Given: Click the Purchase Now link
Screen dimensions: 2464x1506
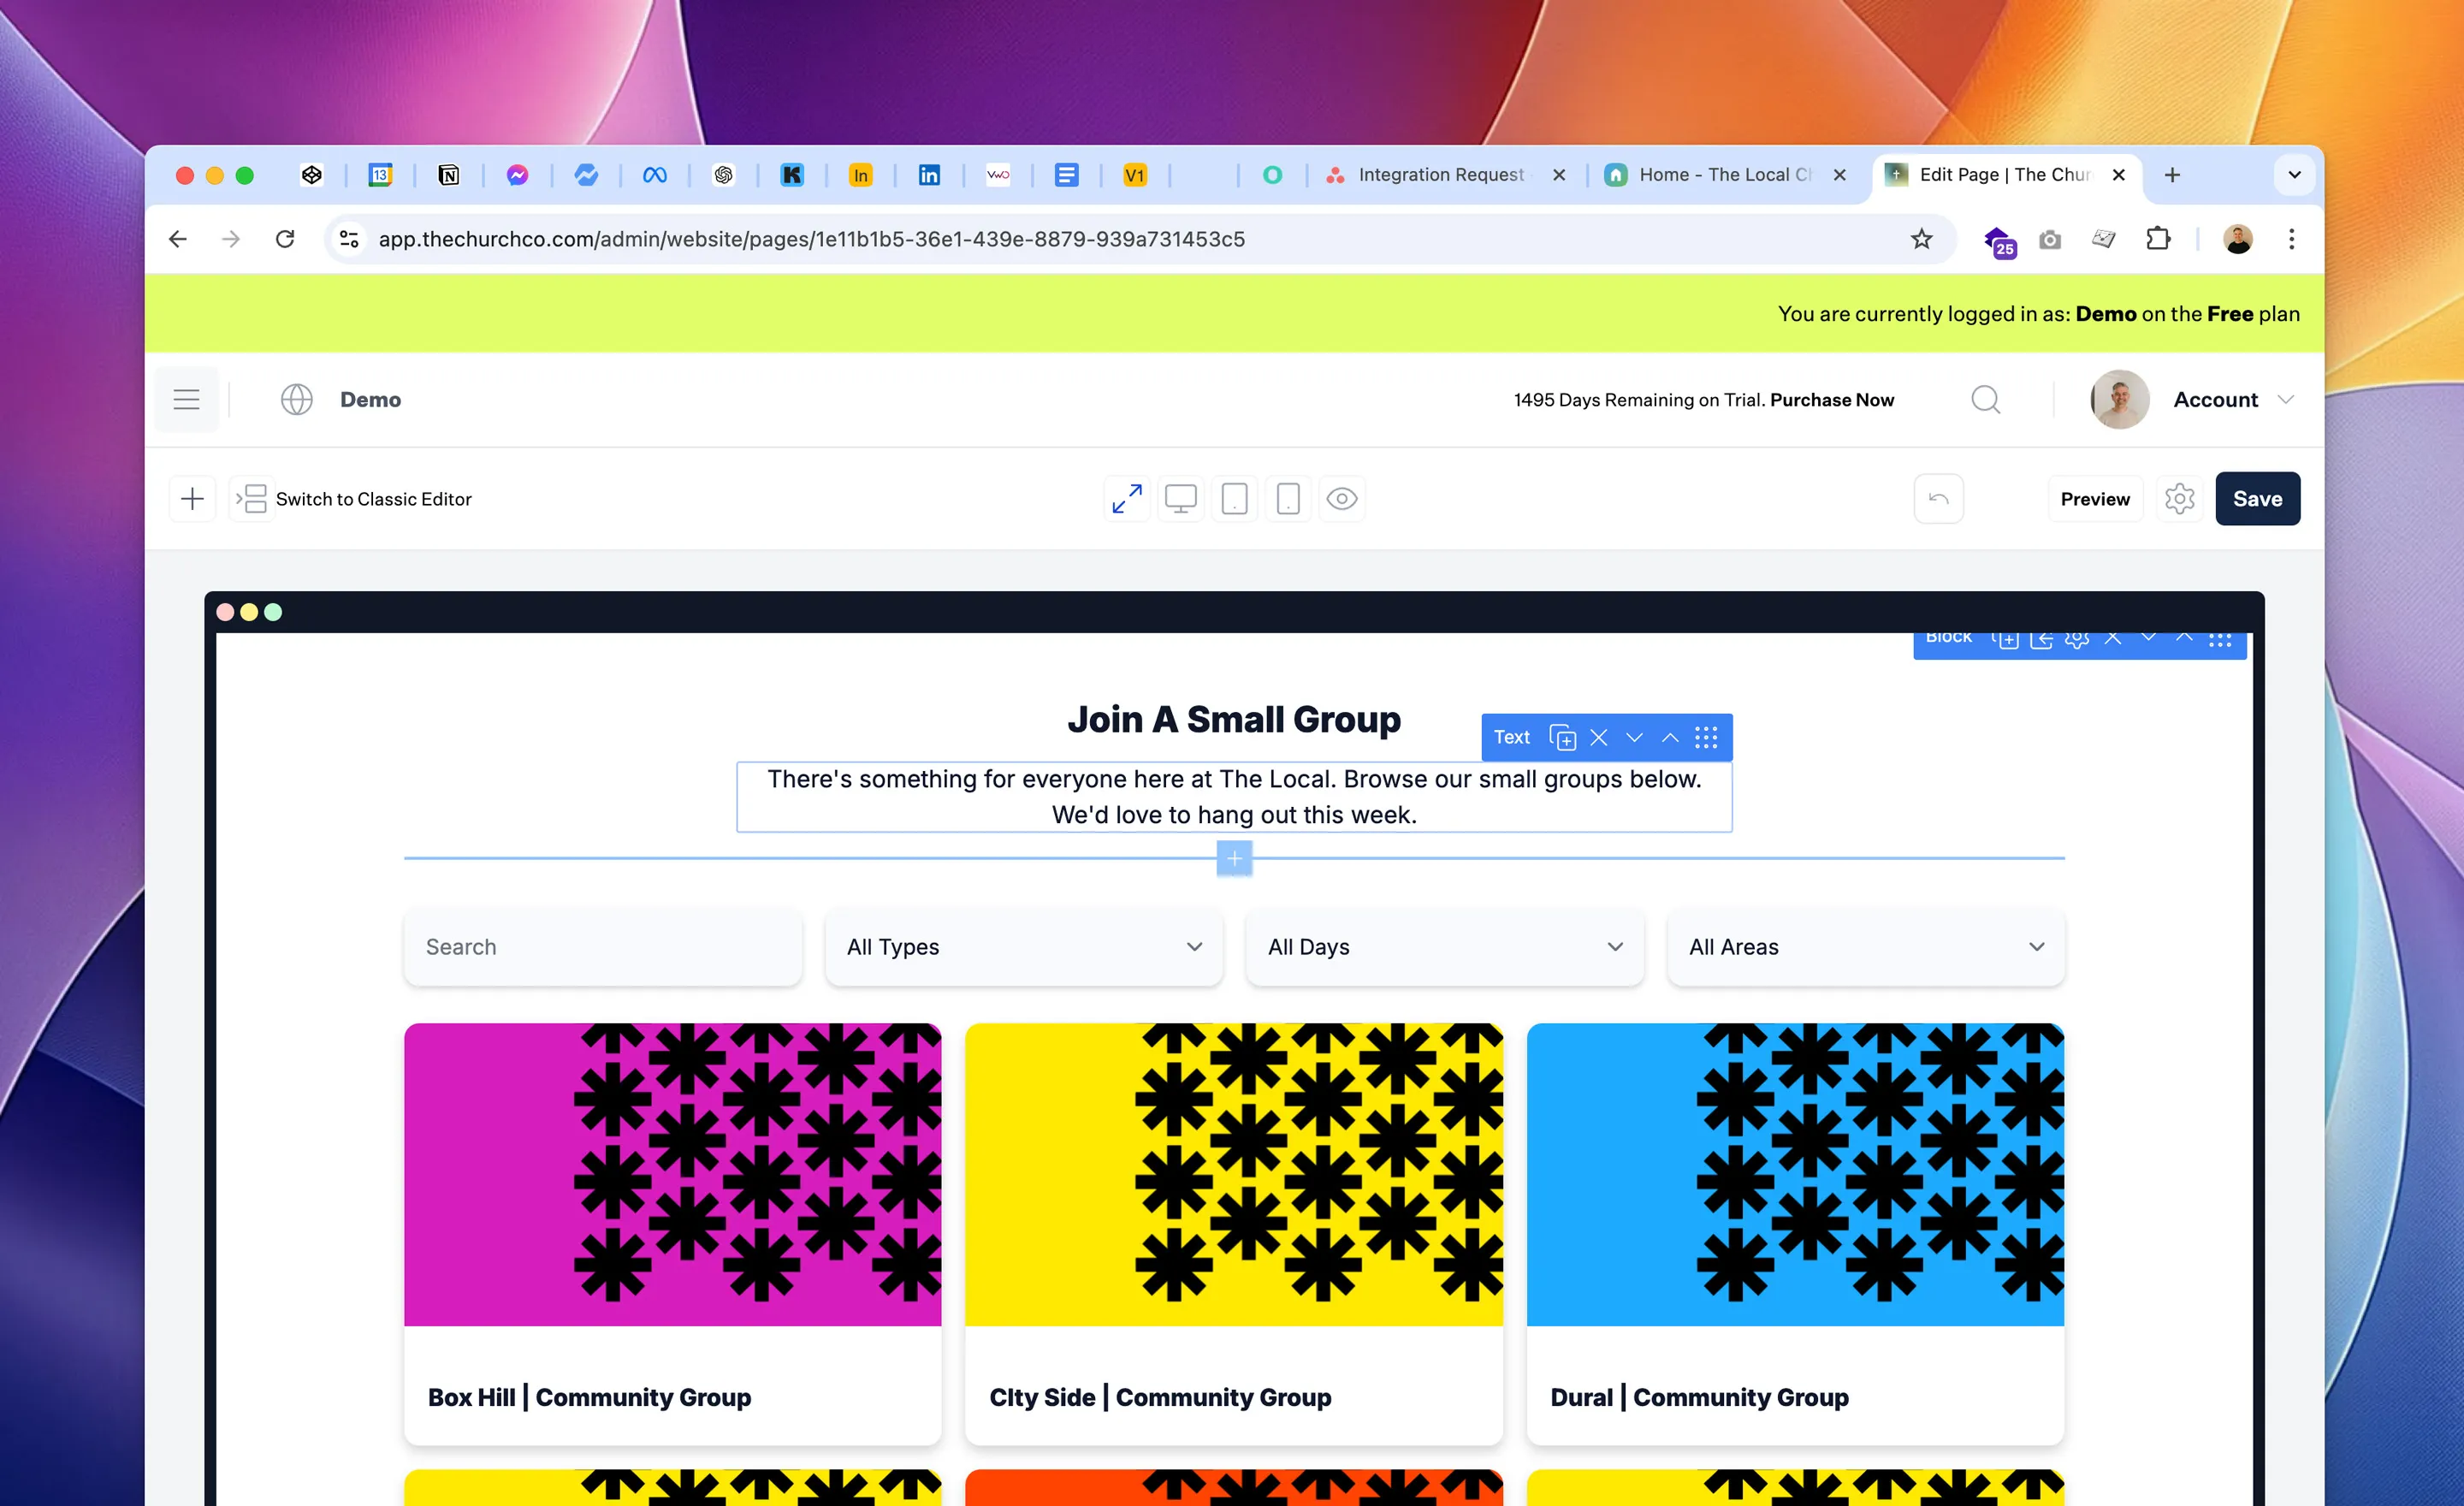Looking at the screenshot, I should point(1831,399).
